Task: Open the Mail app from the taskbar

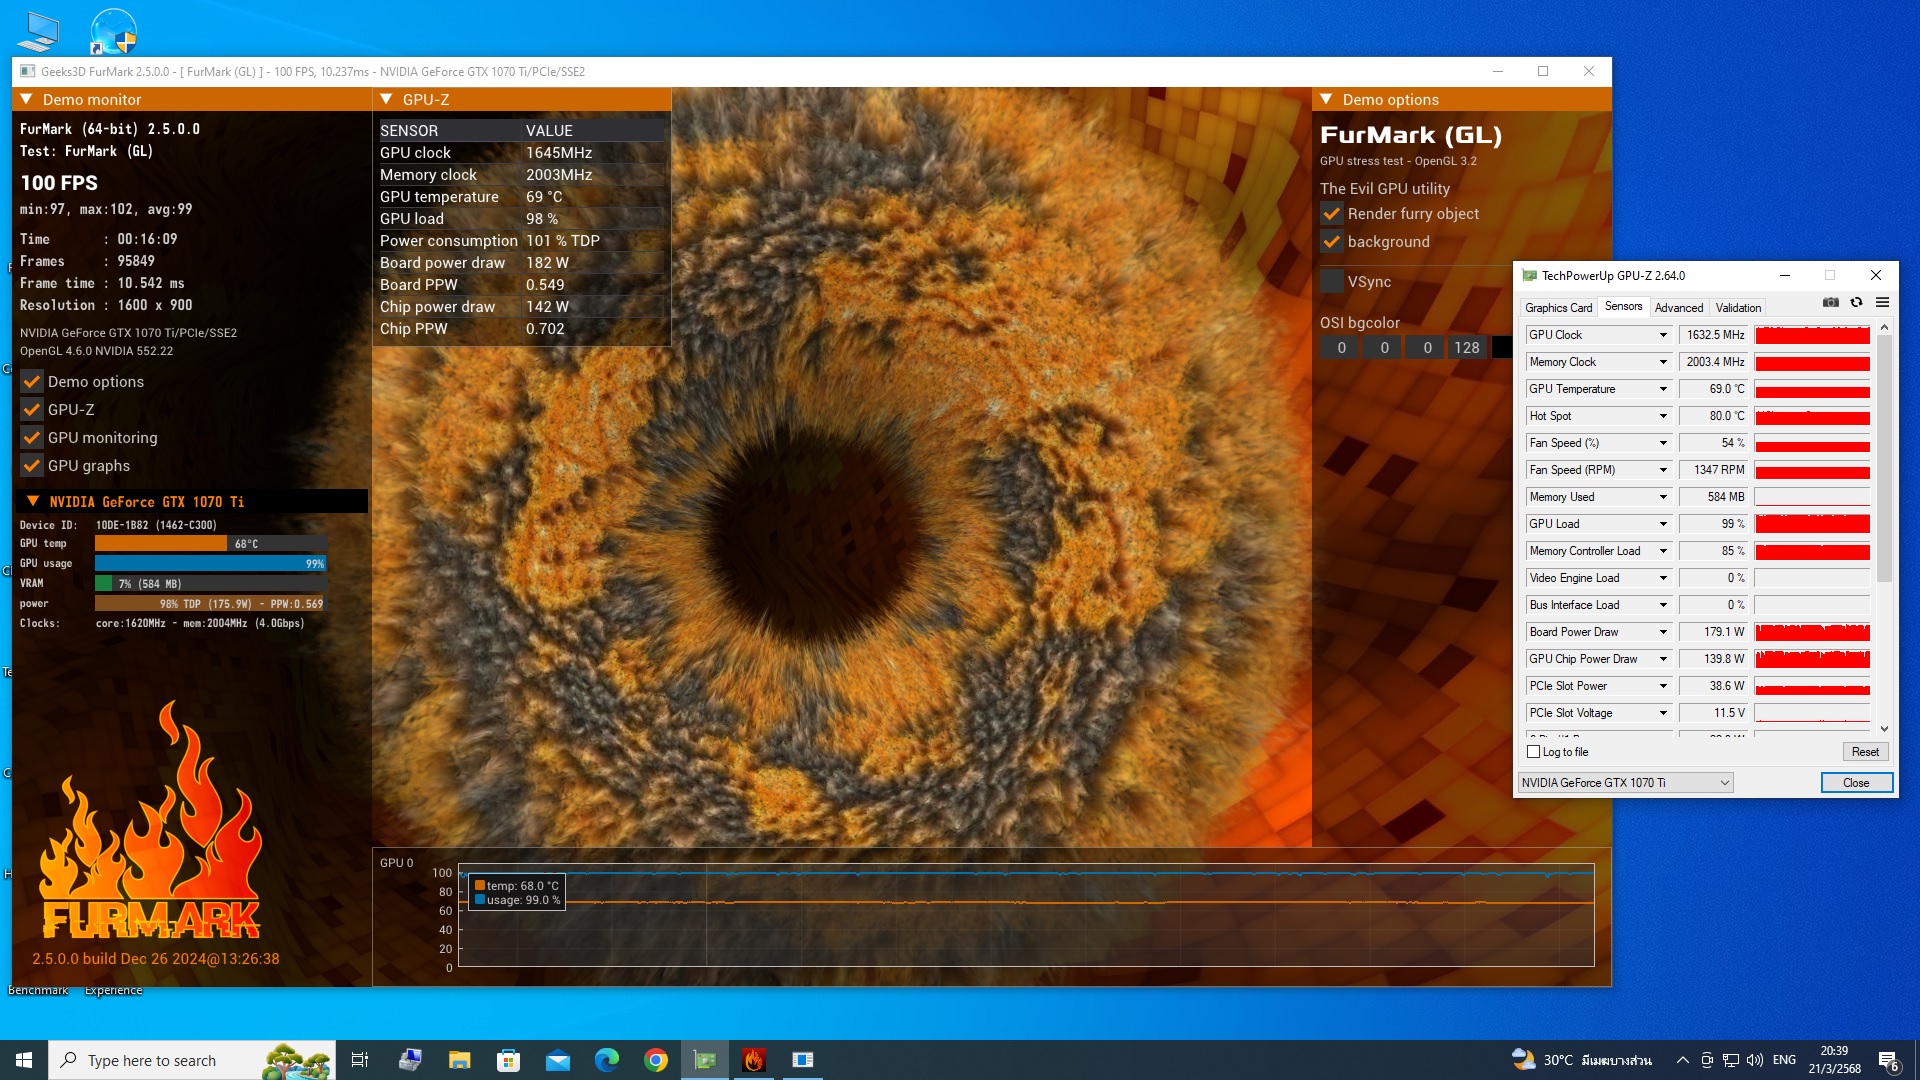Action: (557, 1060)
